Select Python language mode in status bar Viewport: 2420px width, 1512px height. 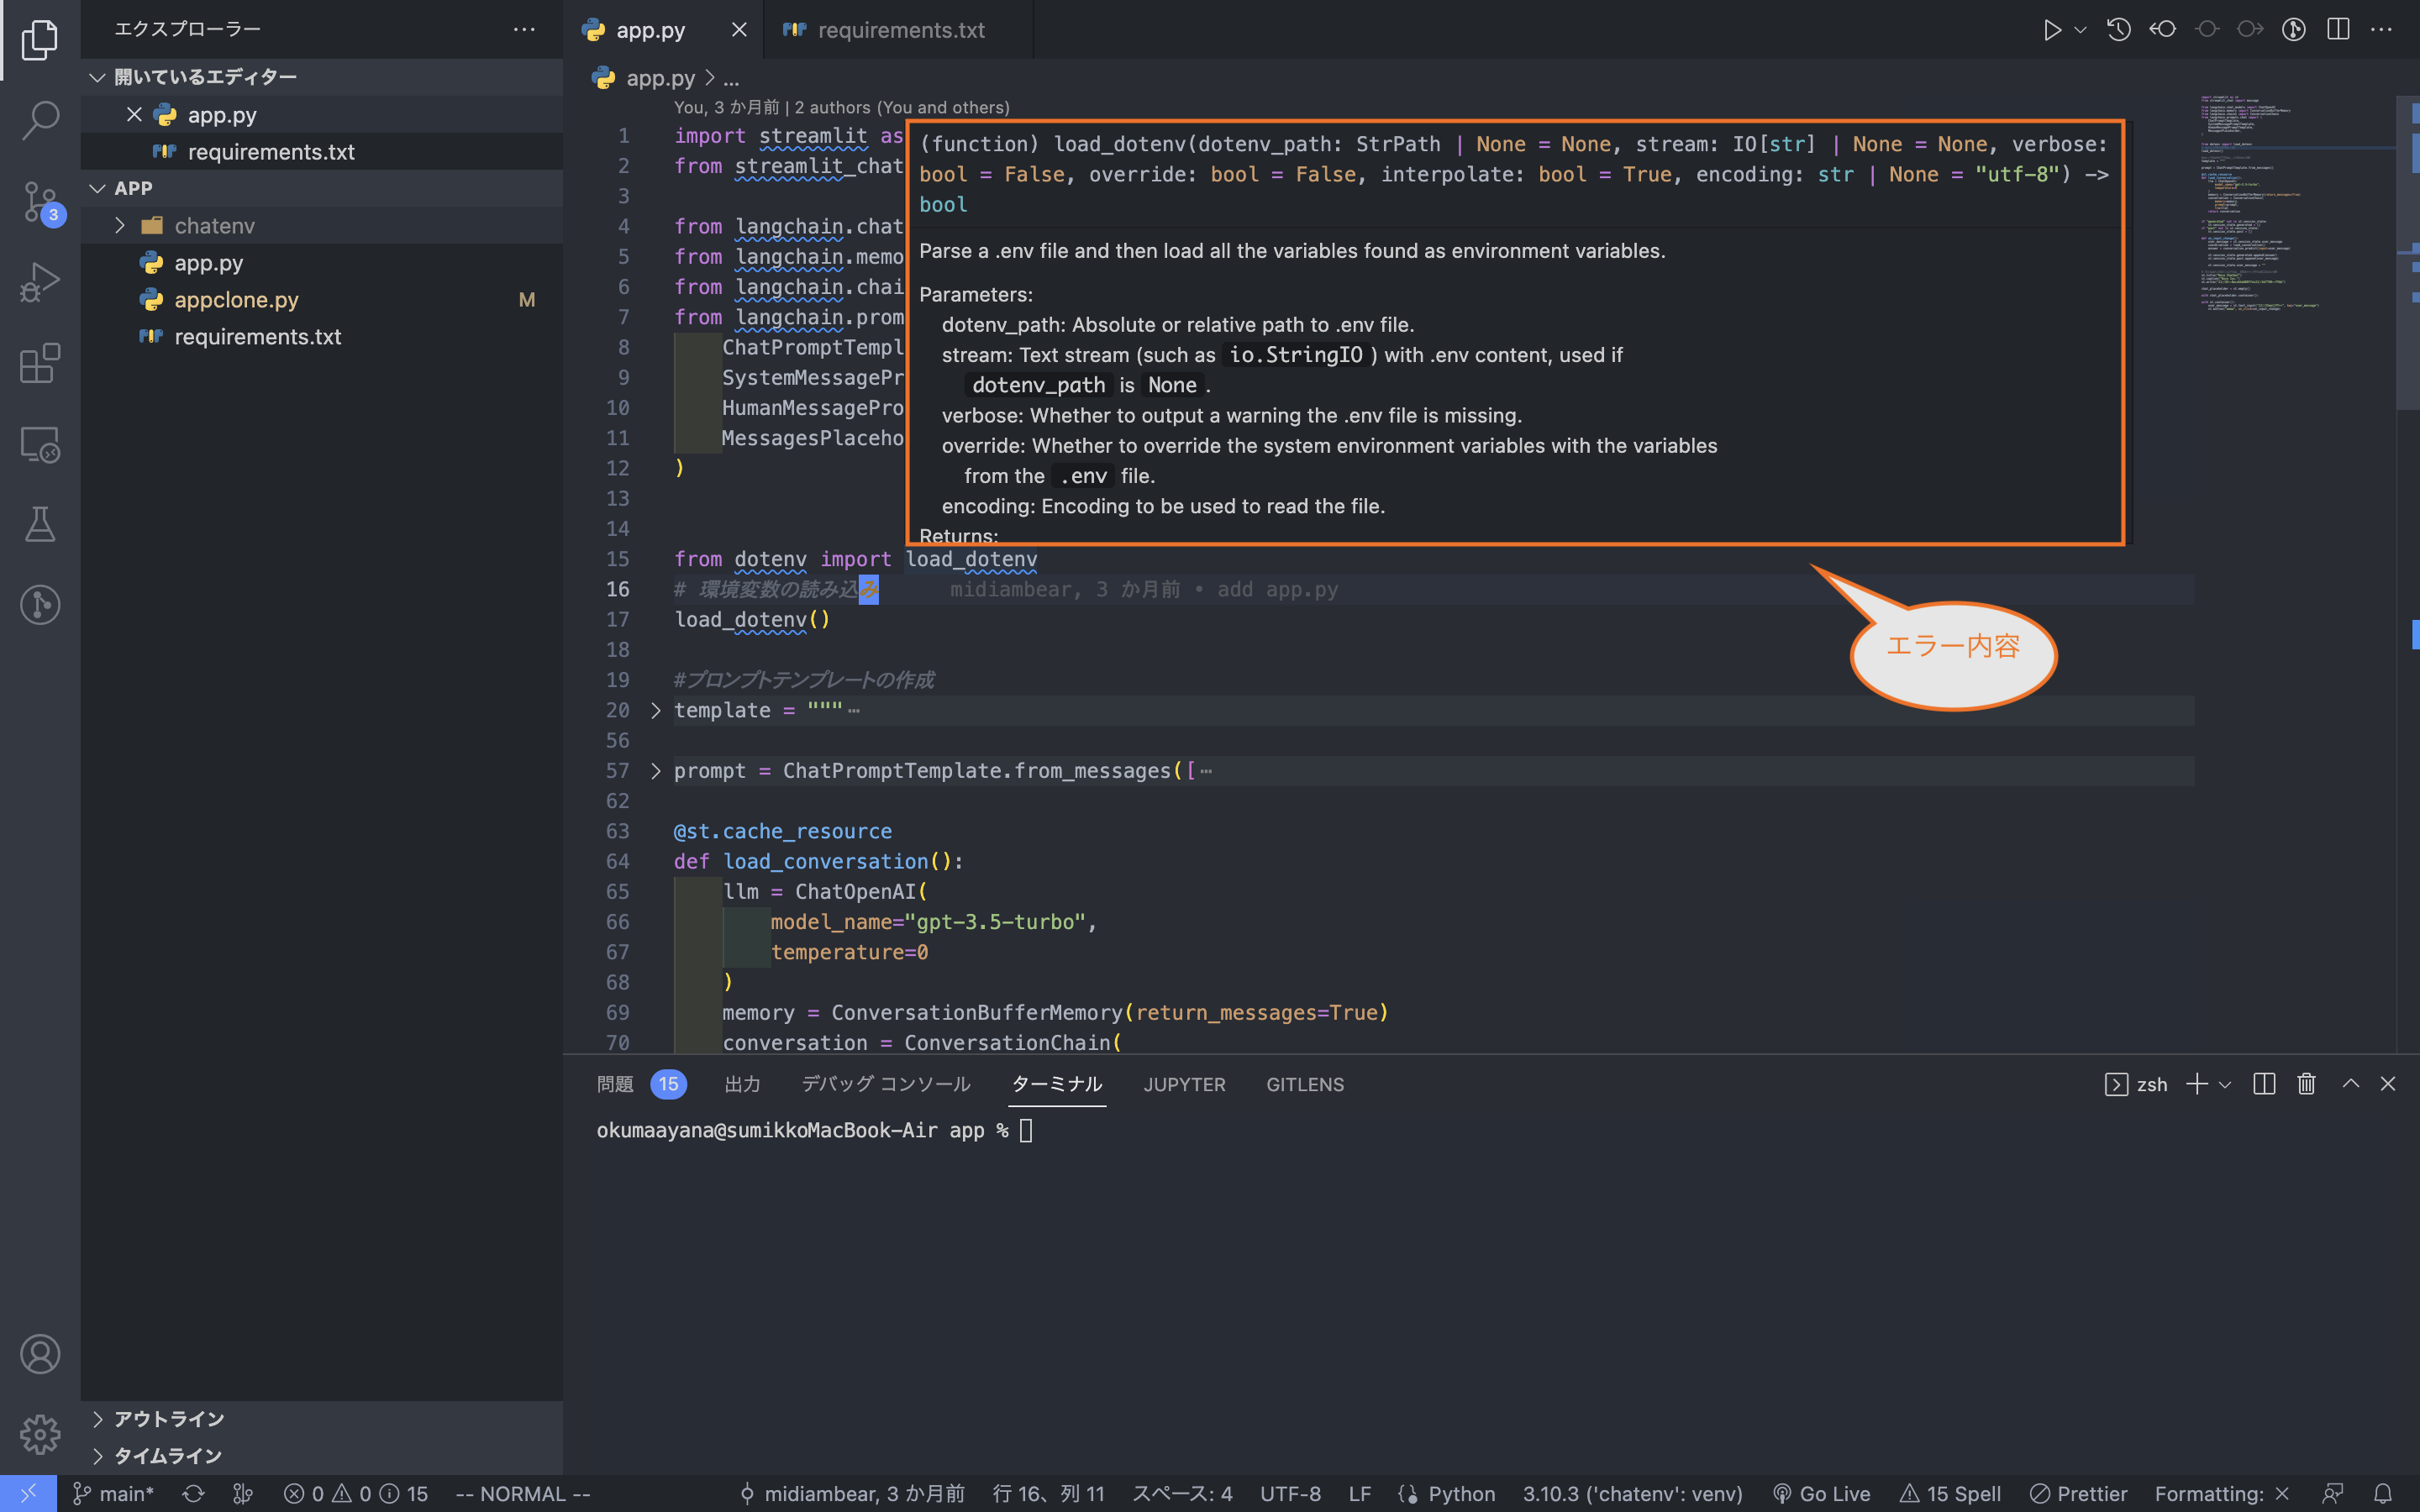[1459, 1493]
